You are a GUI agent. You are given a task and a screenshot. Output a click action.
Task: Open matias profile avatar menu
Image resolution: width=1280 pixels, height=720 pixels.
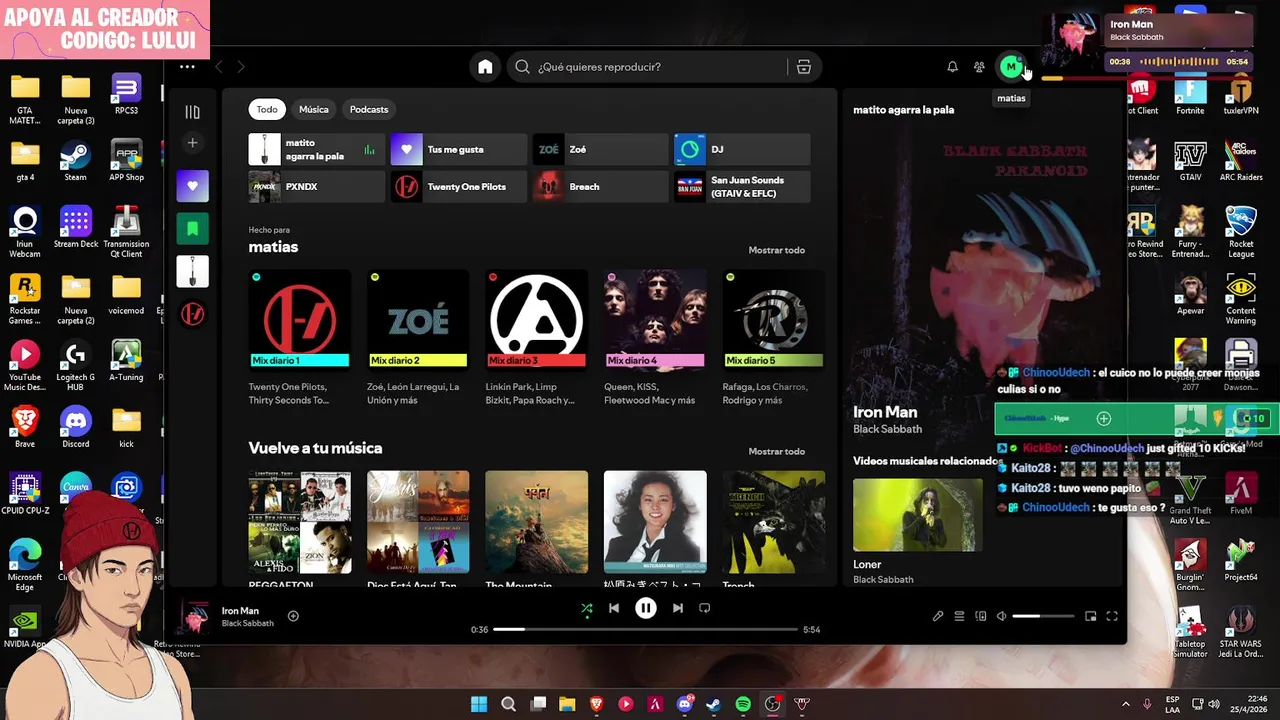tap(1011, 67)
